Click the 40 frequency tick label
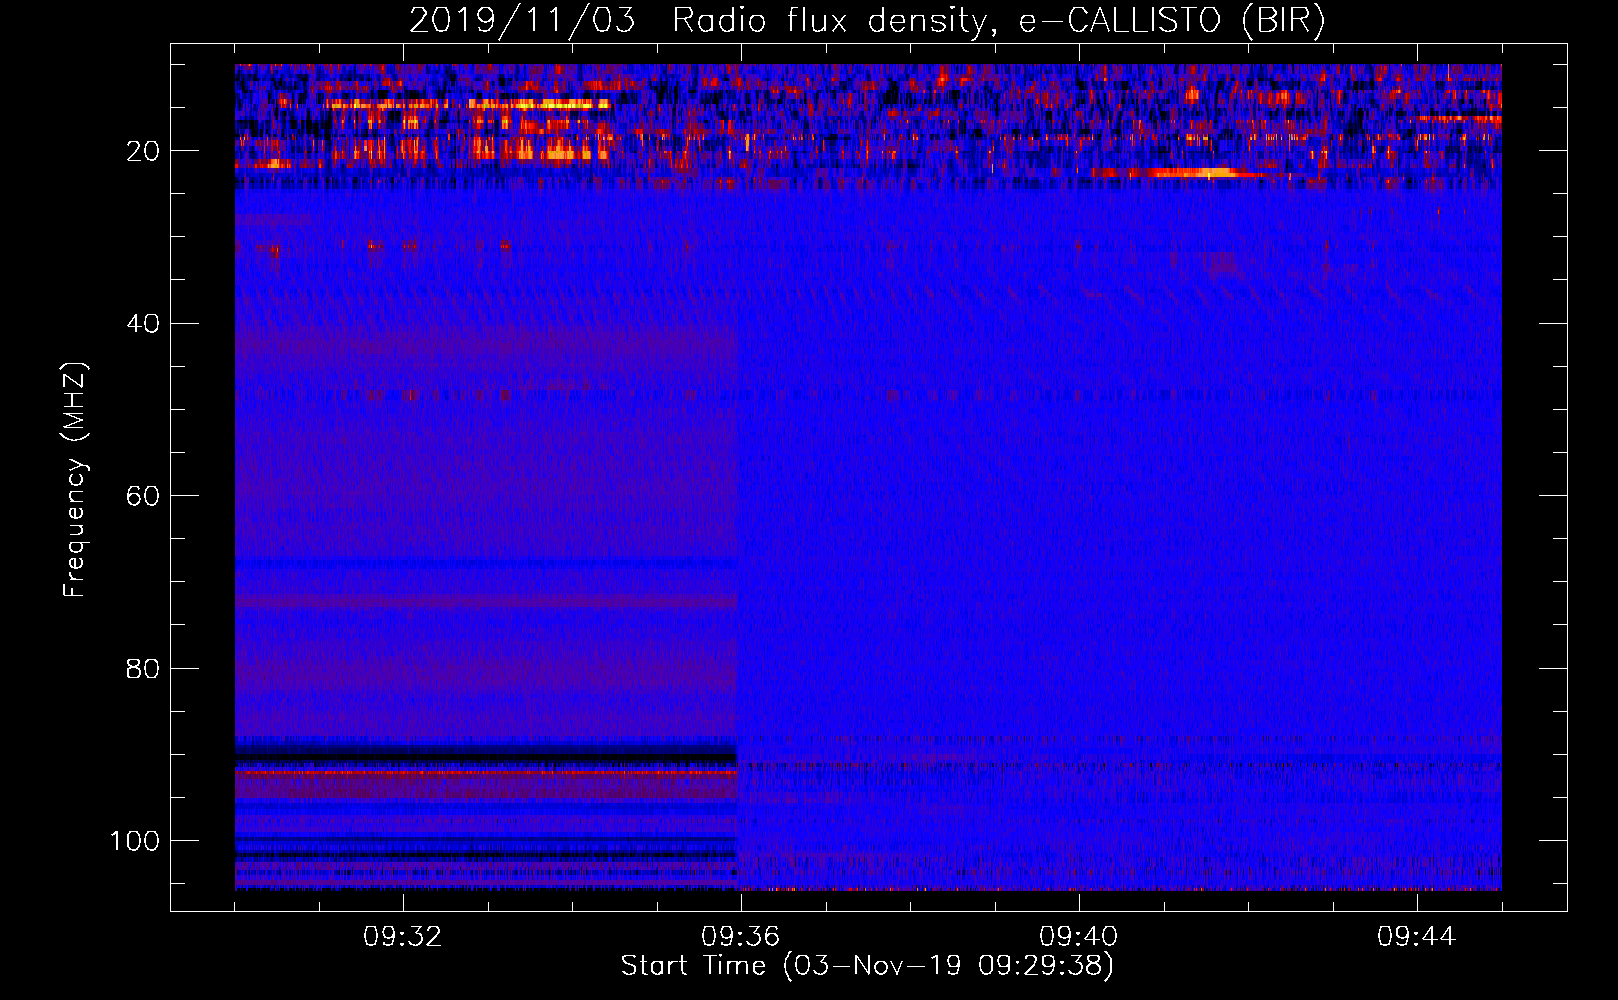This screenshot has height=1000, width=1618. [x=143, y=324]
